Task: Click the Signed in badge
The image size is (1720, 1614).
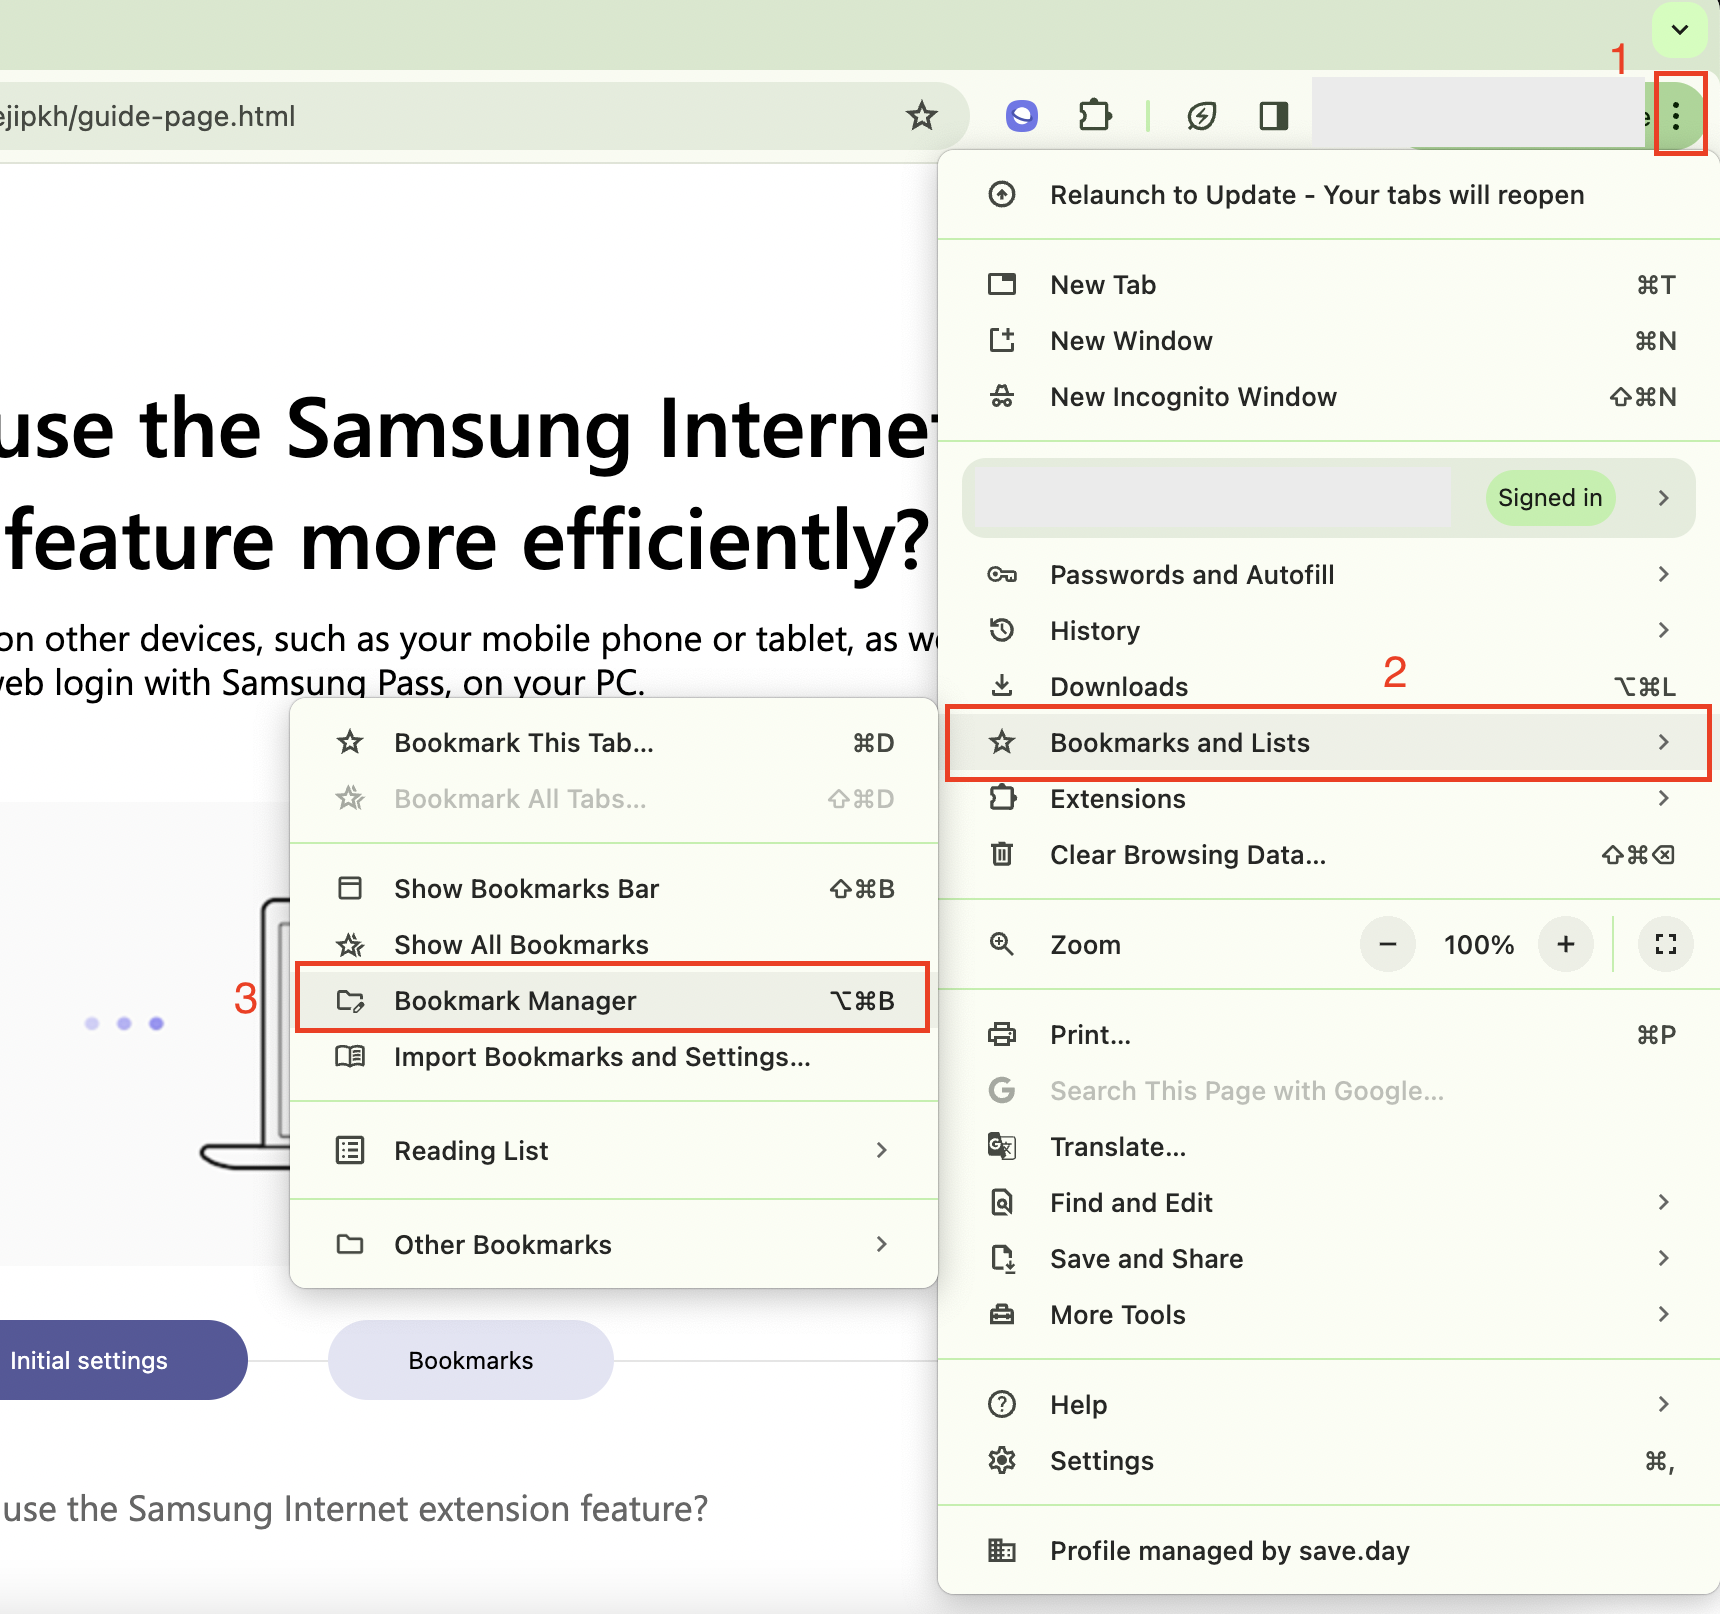Action: tap(1549, 497)
